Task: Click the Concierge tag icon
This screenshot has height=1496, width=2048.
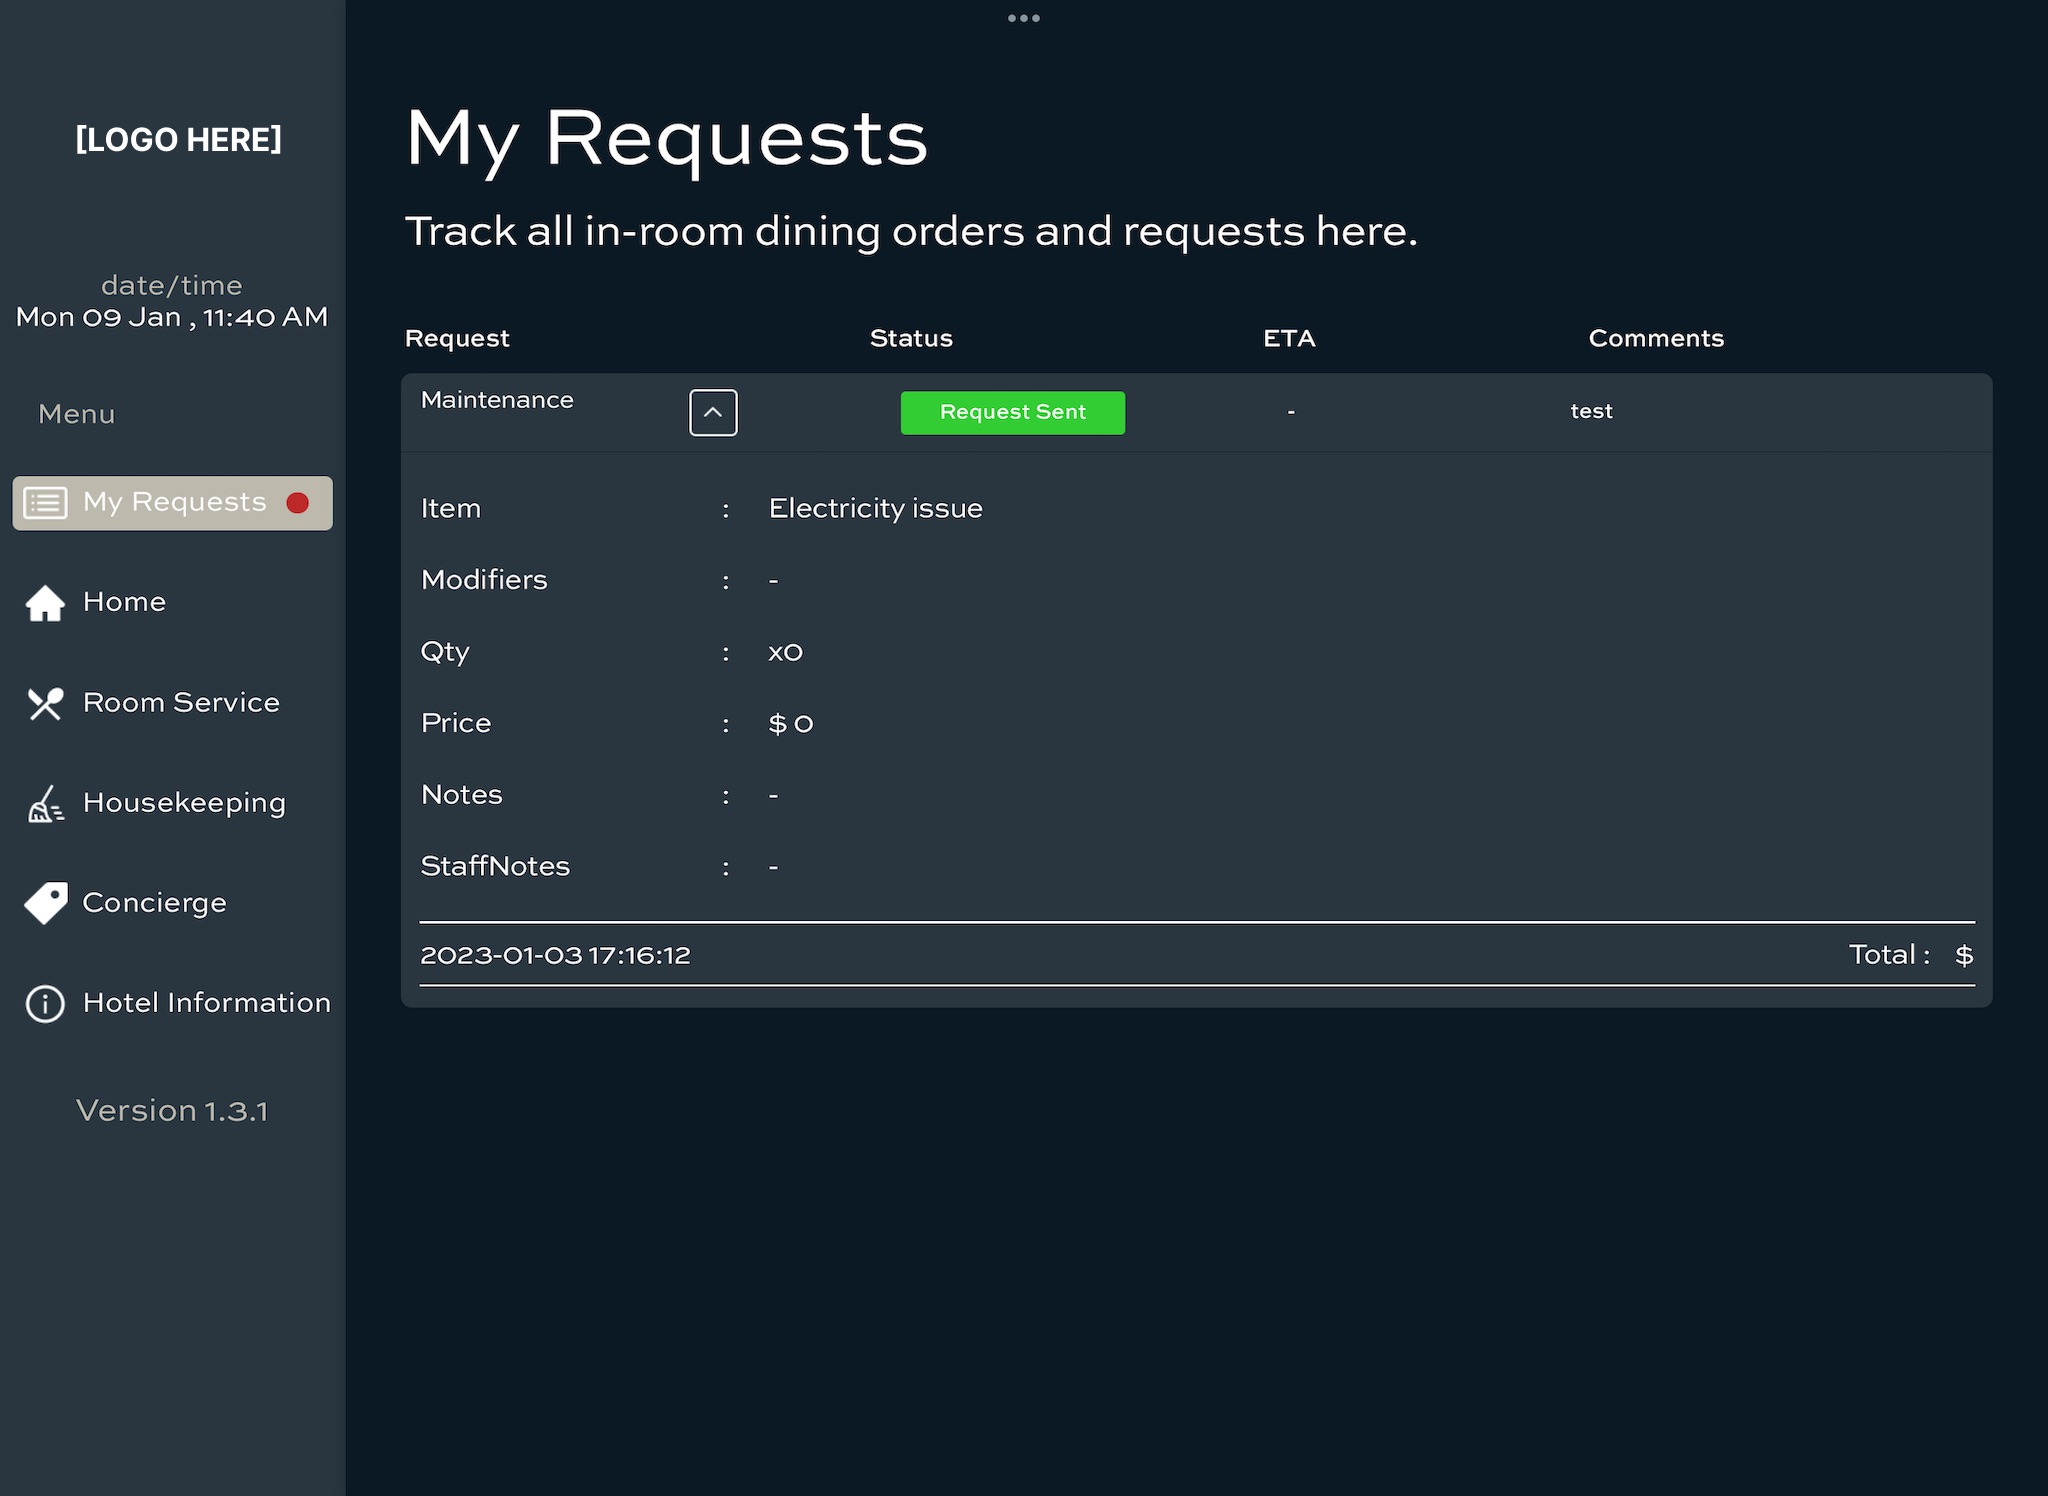Action: click(x=43, y=901)
